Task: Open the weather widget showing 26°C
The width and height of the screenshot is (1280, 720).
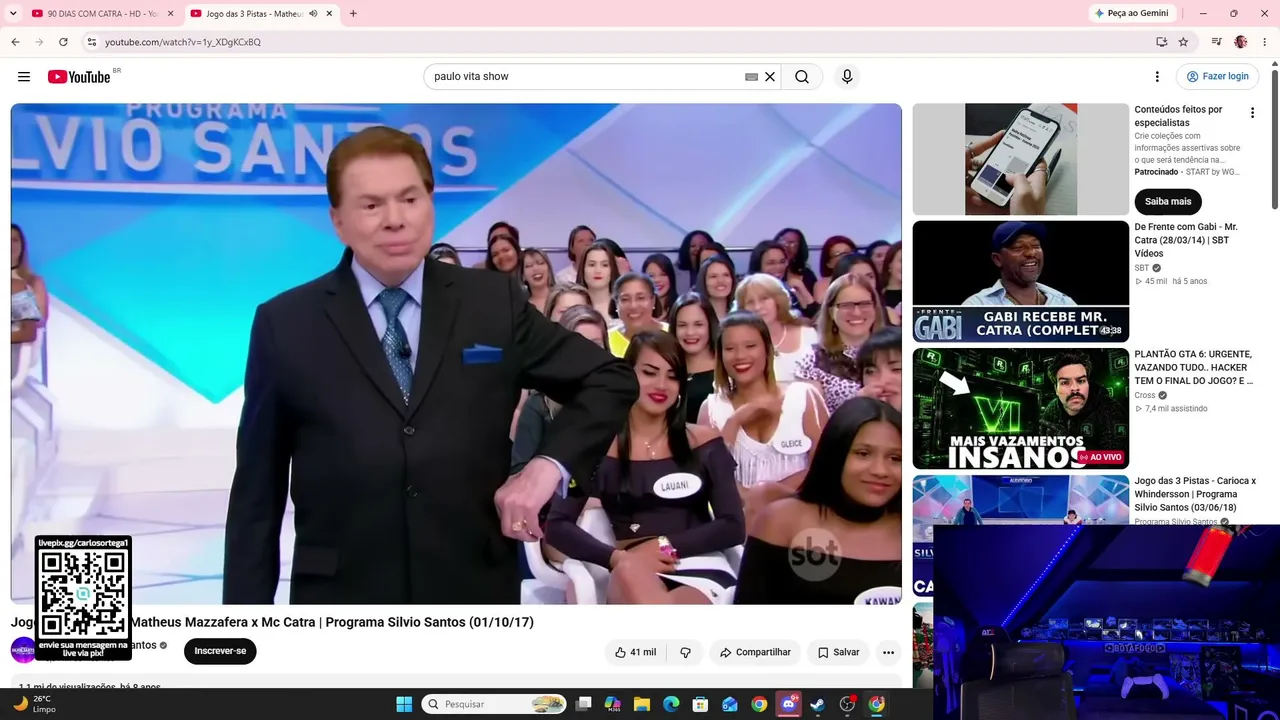Action: tap(35, 704)
